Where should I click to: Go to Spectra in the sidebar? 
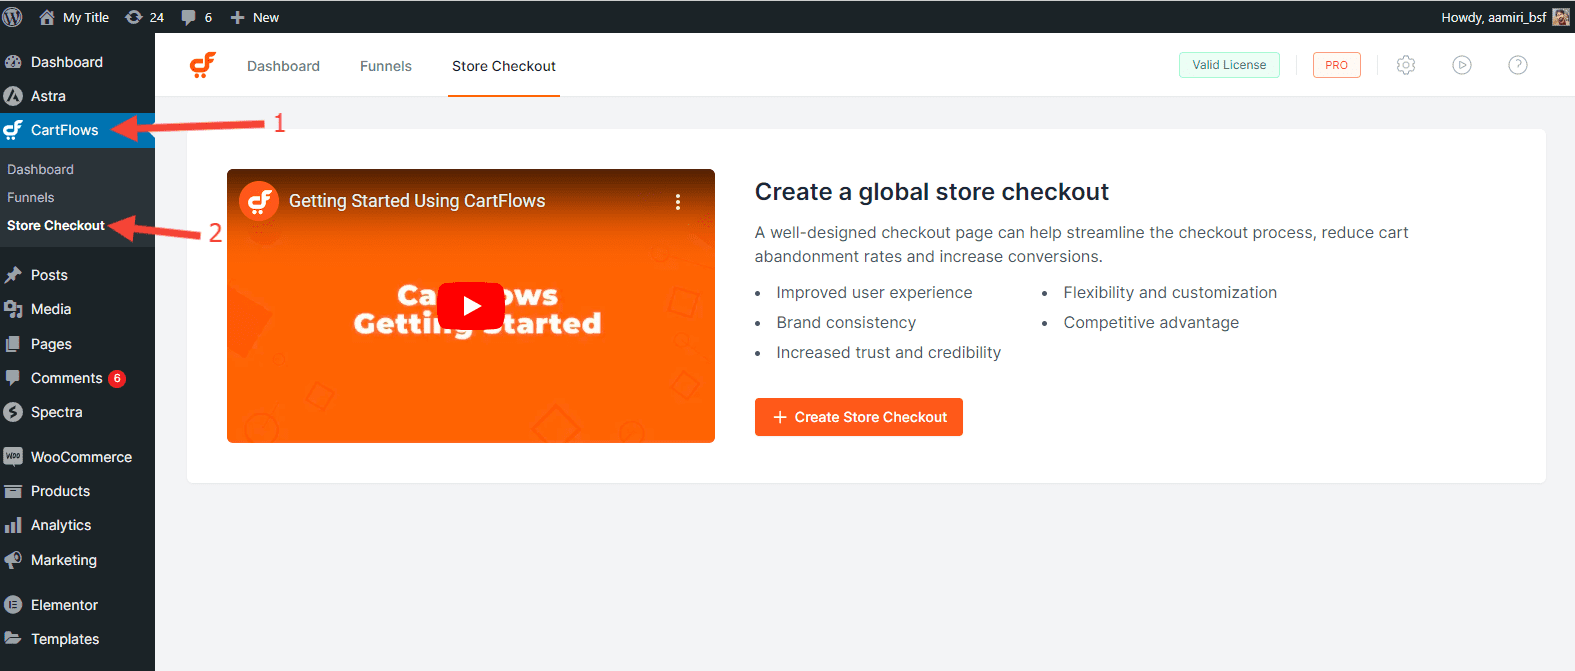(x=56, y=412)
